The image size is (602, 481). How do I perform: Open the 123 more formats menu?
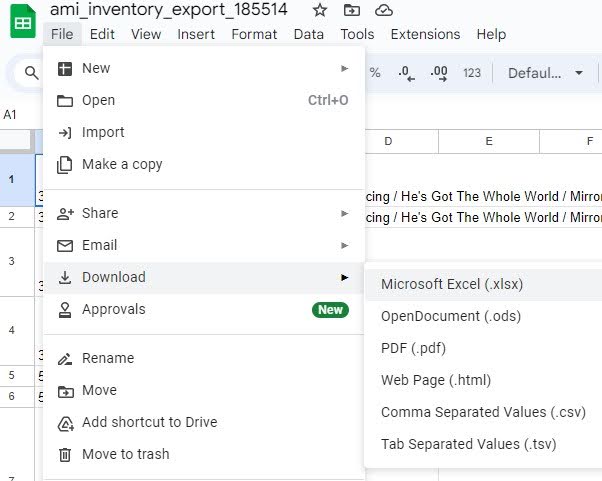pos(472,73)
